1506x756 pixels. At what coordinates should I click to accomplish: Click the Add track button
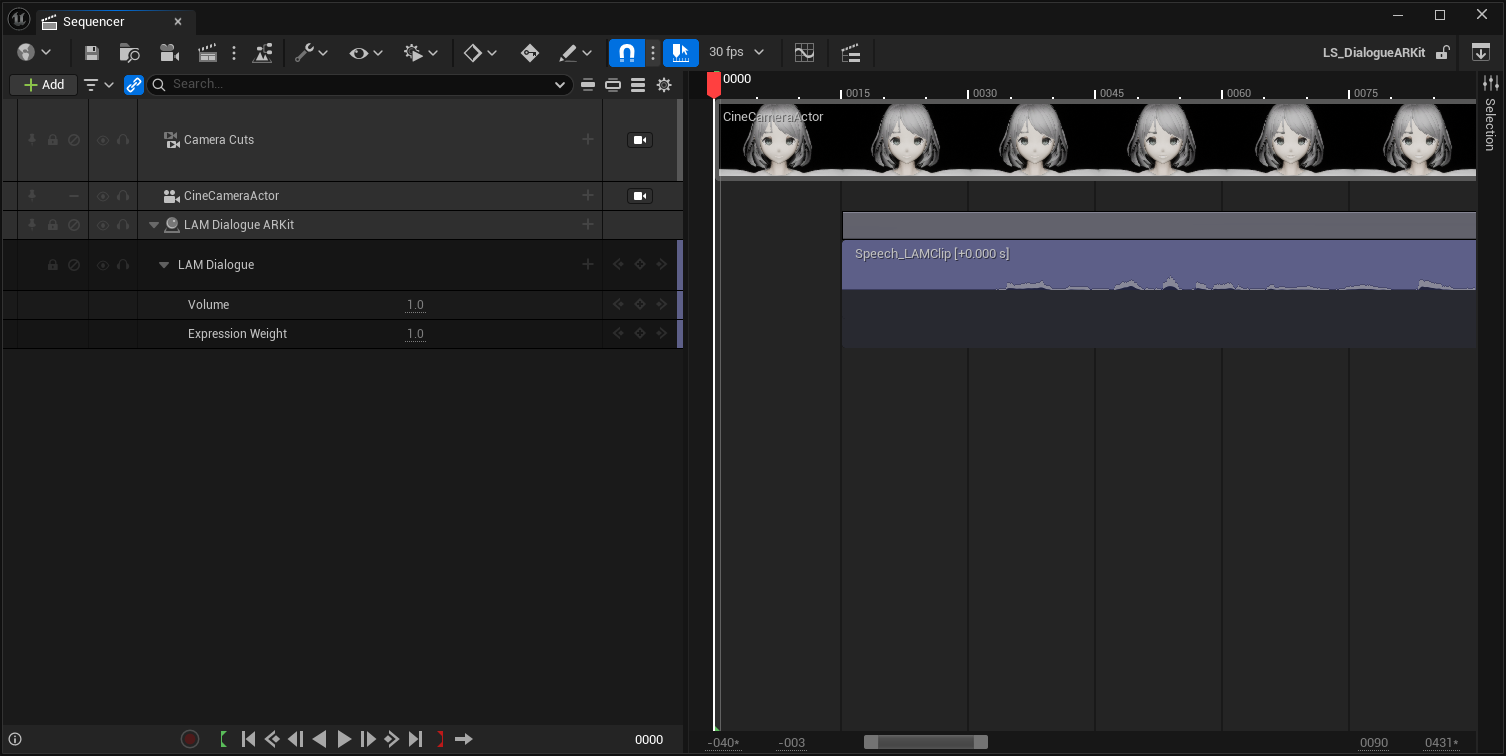tap(44, 85)
